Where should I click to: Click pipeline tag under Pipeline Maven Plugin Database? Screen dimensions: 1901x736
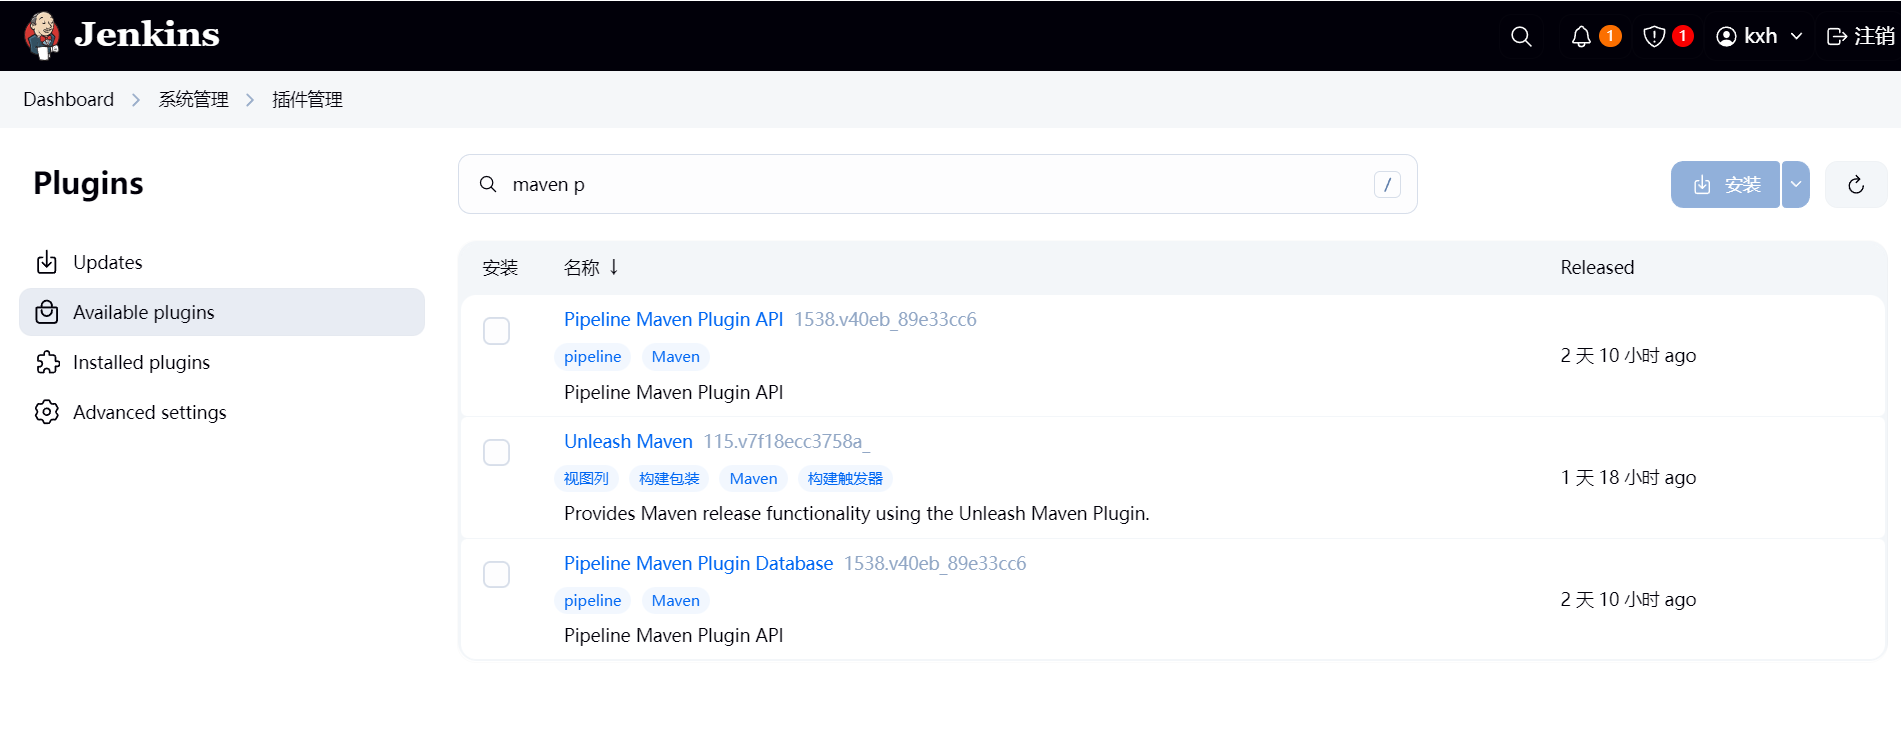pyautogui.click(x=592, y=601)
